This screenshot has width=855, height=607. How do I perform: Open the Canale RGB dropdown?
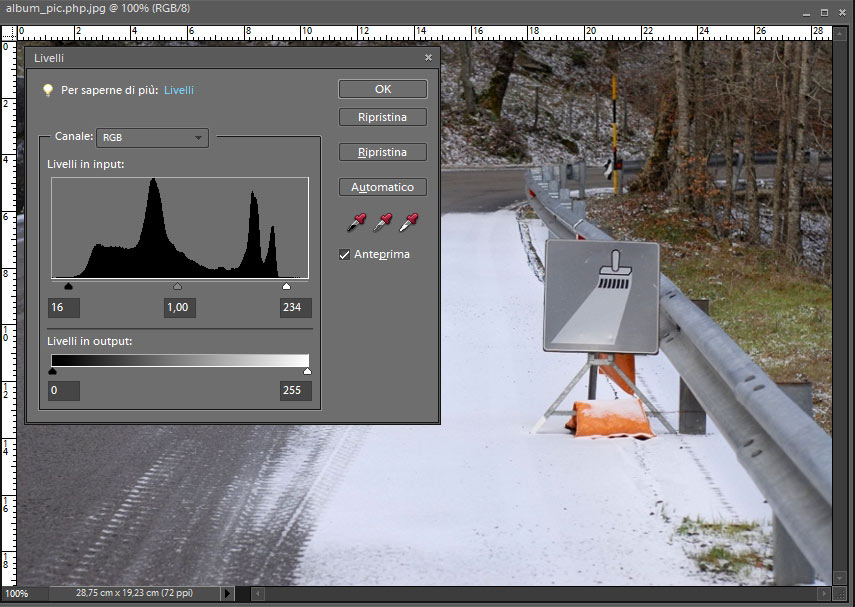click(x=152, y=137)
